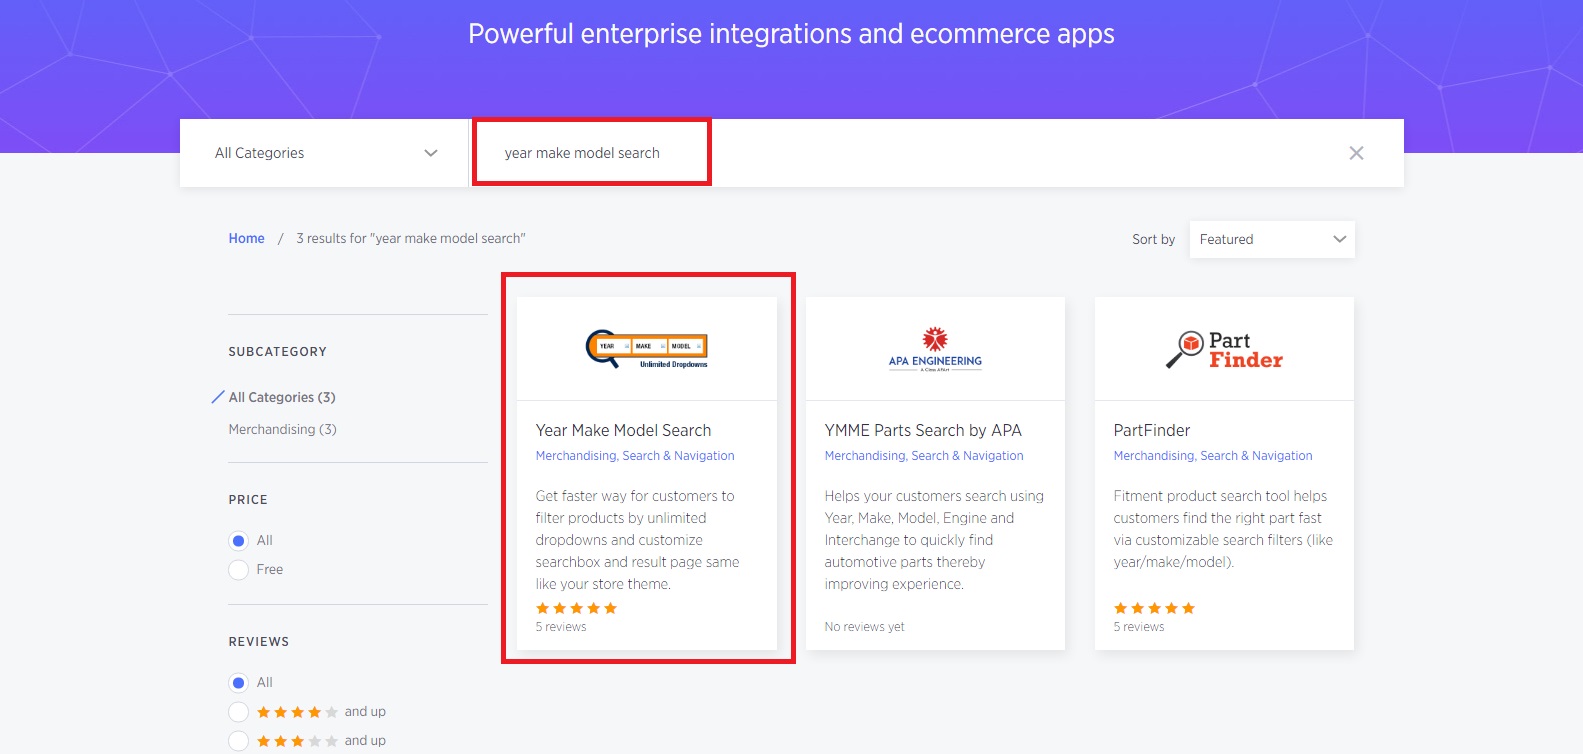Select the All price radio button
Screen dimensions: 1583x754
[x=239, y=541]
